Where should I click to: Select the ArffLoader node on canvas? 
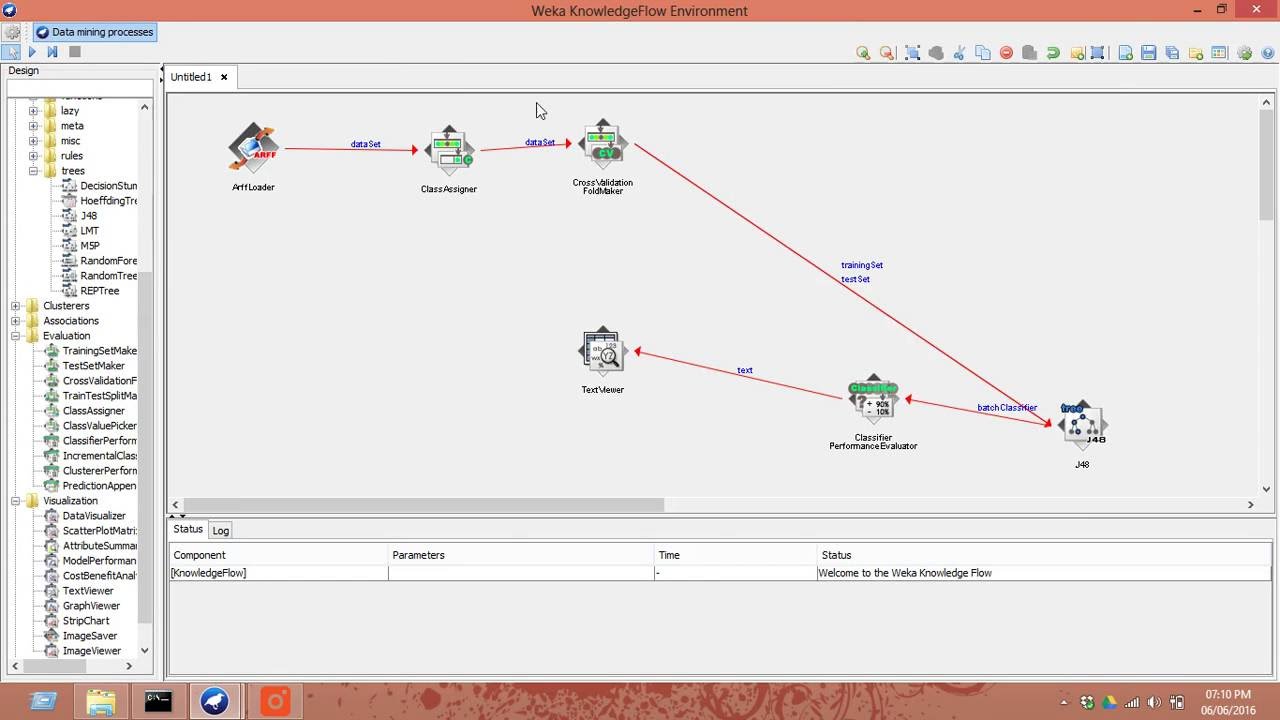[253, 149]
